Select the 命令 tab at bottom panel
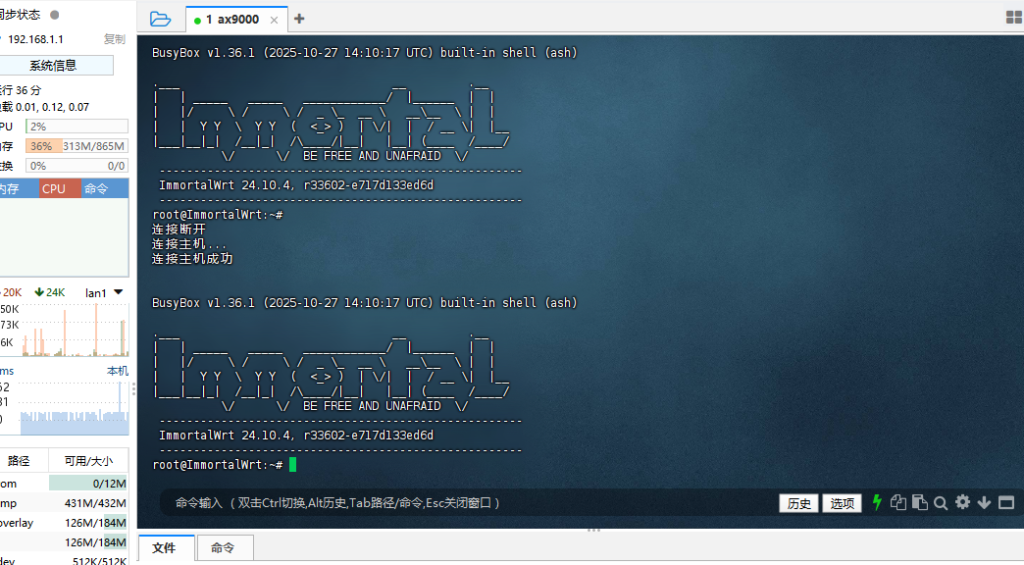The image size is (1024, 565). [x=223, y=548]
